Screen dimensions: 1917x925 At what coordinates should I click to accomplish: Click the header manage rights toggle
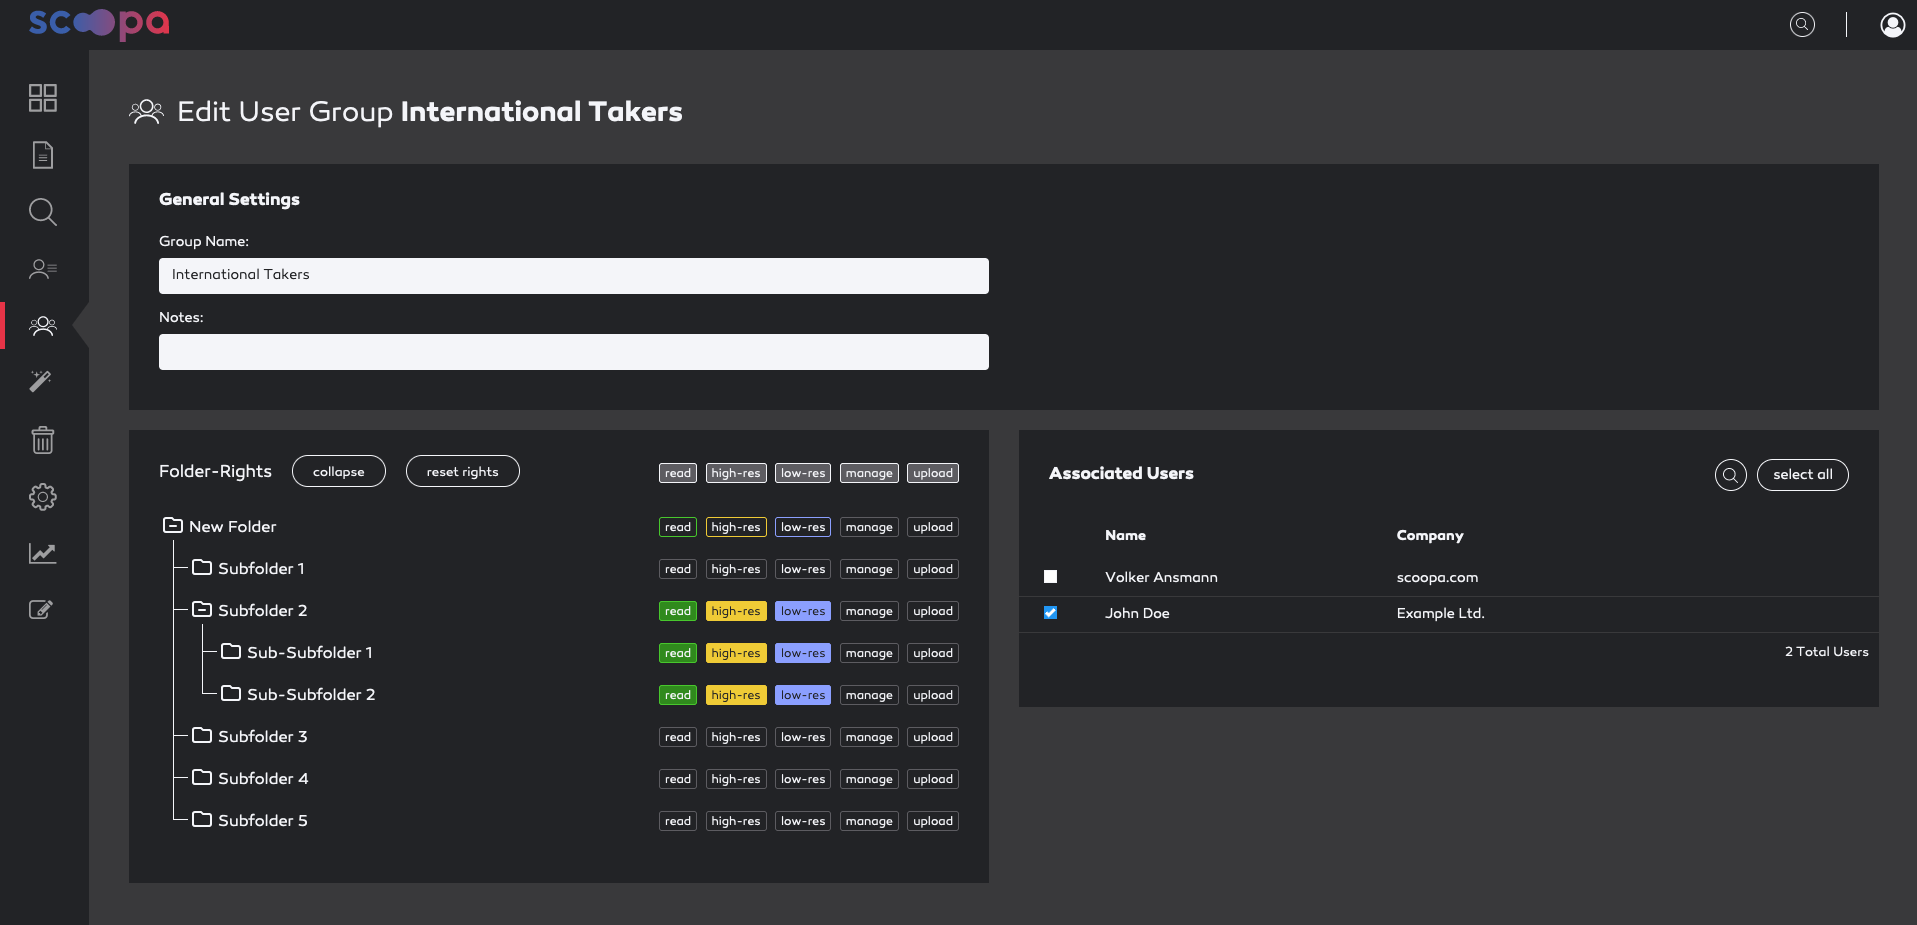point(869,473)
